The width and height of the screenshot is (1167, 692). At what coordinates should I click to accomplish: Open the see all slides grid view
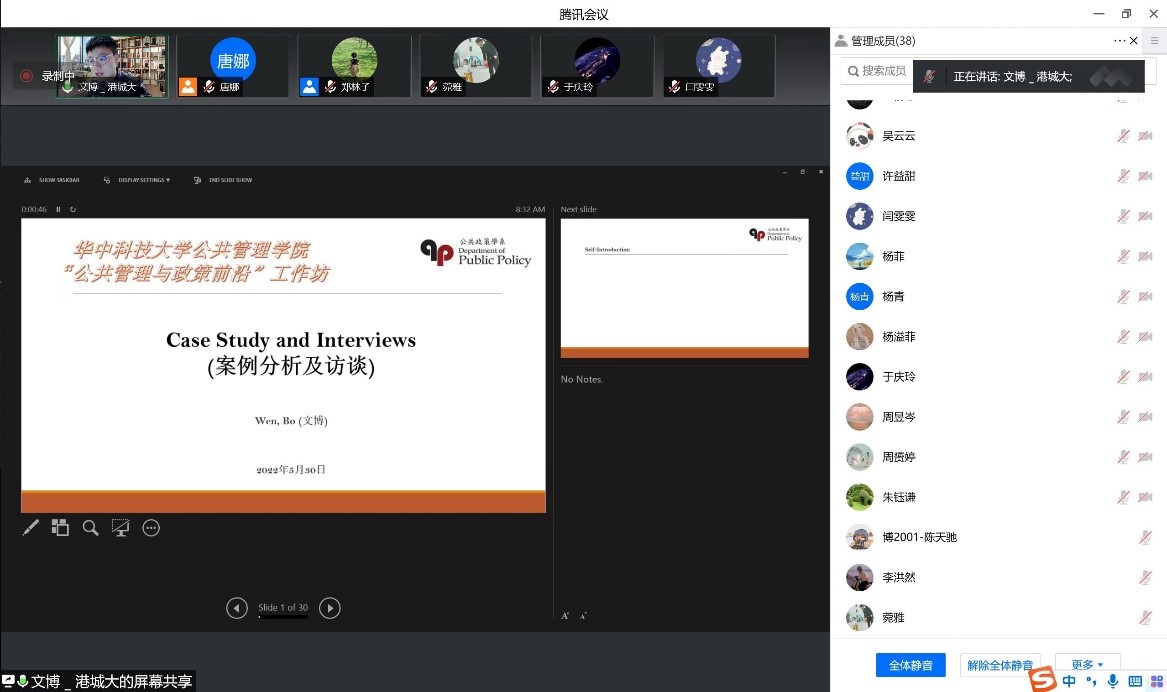pyautogui.click(x=61, y=528)
